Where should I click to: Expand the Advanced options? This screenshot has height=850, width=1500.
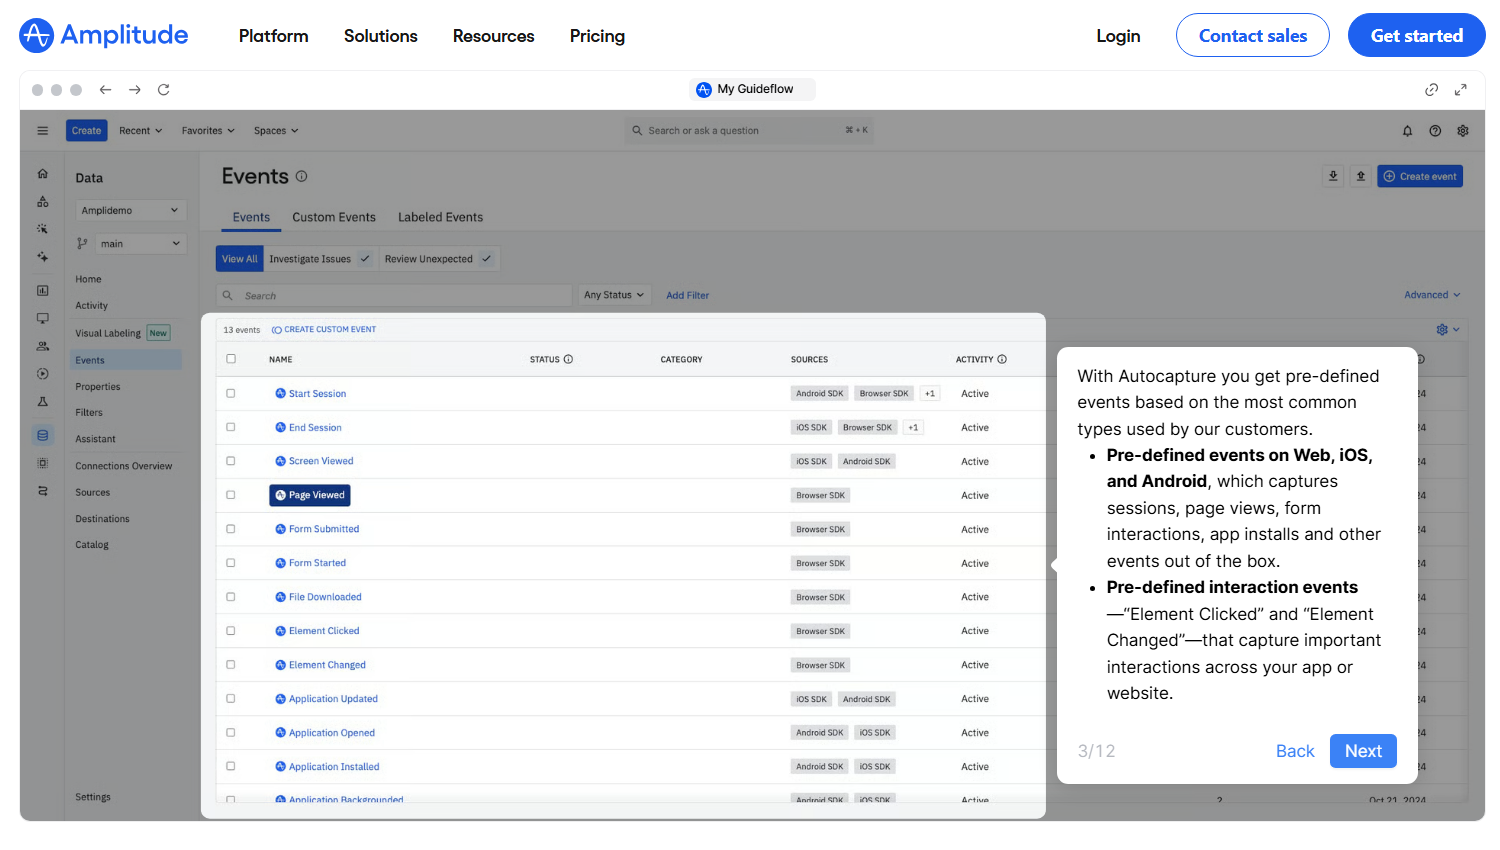(x=1432, y=295)
